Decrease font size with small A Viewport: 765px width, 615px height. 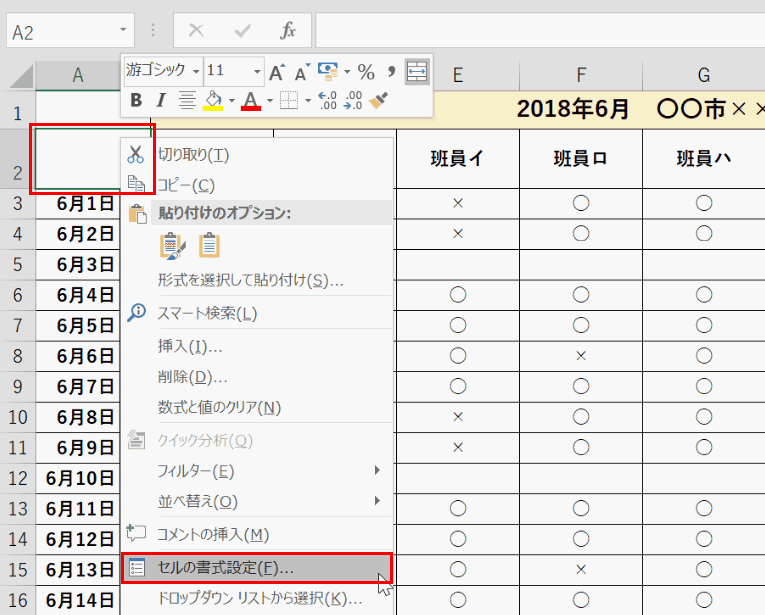point(302,72)
